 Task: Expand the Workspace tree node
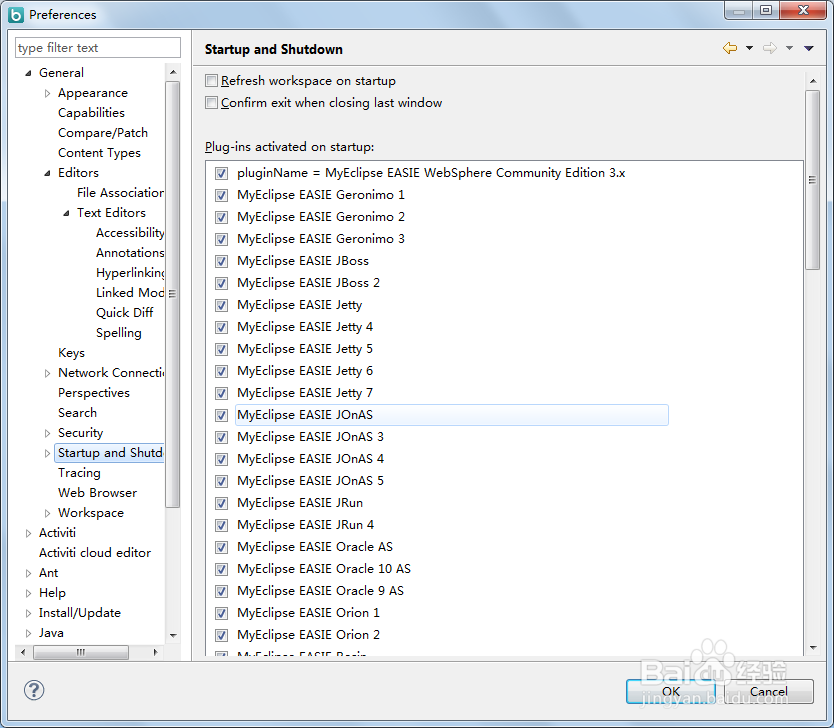click(x=47, y=513)
